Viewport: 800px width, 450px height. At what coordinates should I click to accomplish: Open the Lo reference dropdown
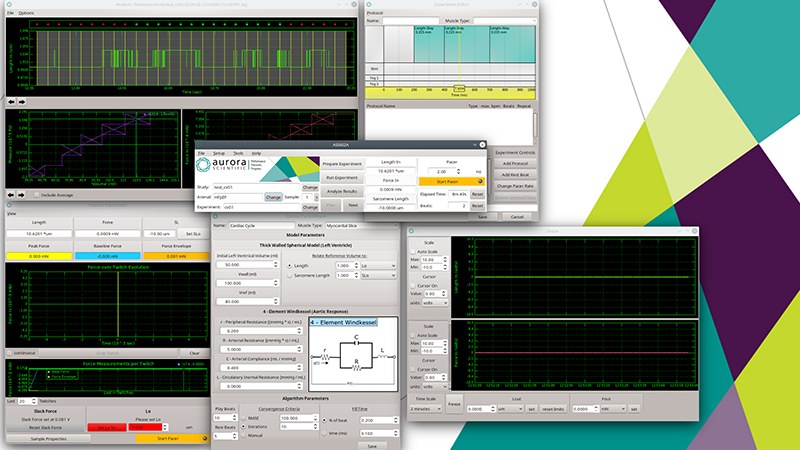pos(378,266)
